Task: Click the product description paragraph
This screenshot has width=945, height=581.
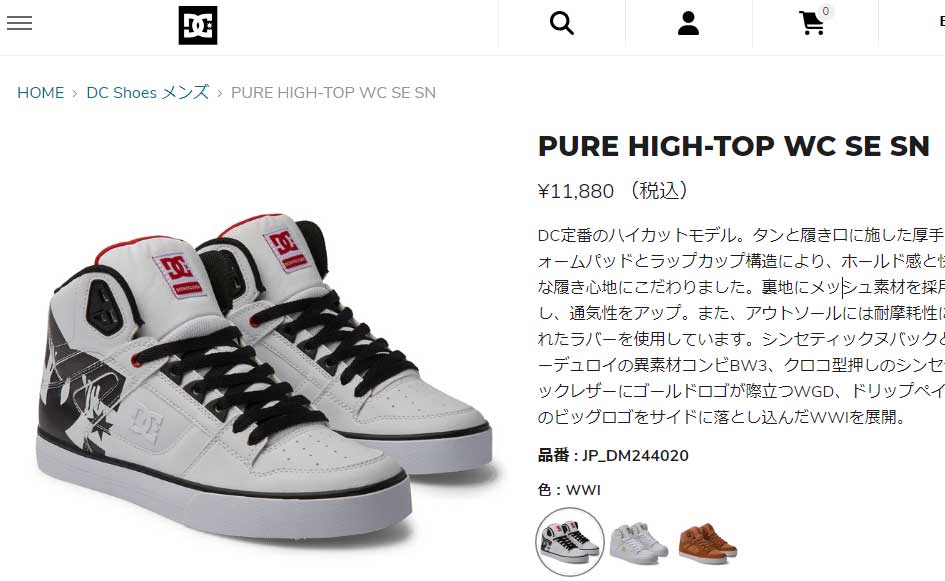Action: (x=741, y=325)
